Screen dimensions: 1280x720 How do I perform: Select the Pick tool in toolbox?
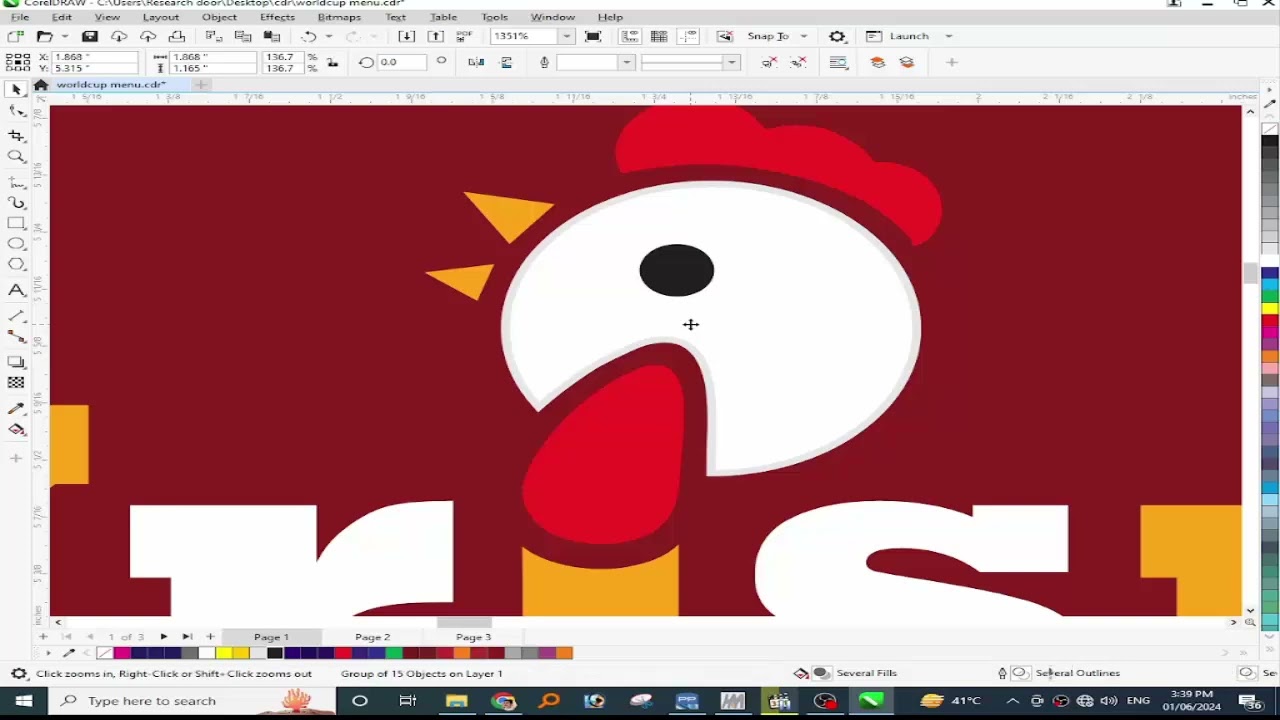(x=16, y=89)
